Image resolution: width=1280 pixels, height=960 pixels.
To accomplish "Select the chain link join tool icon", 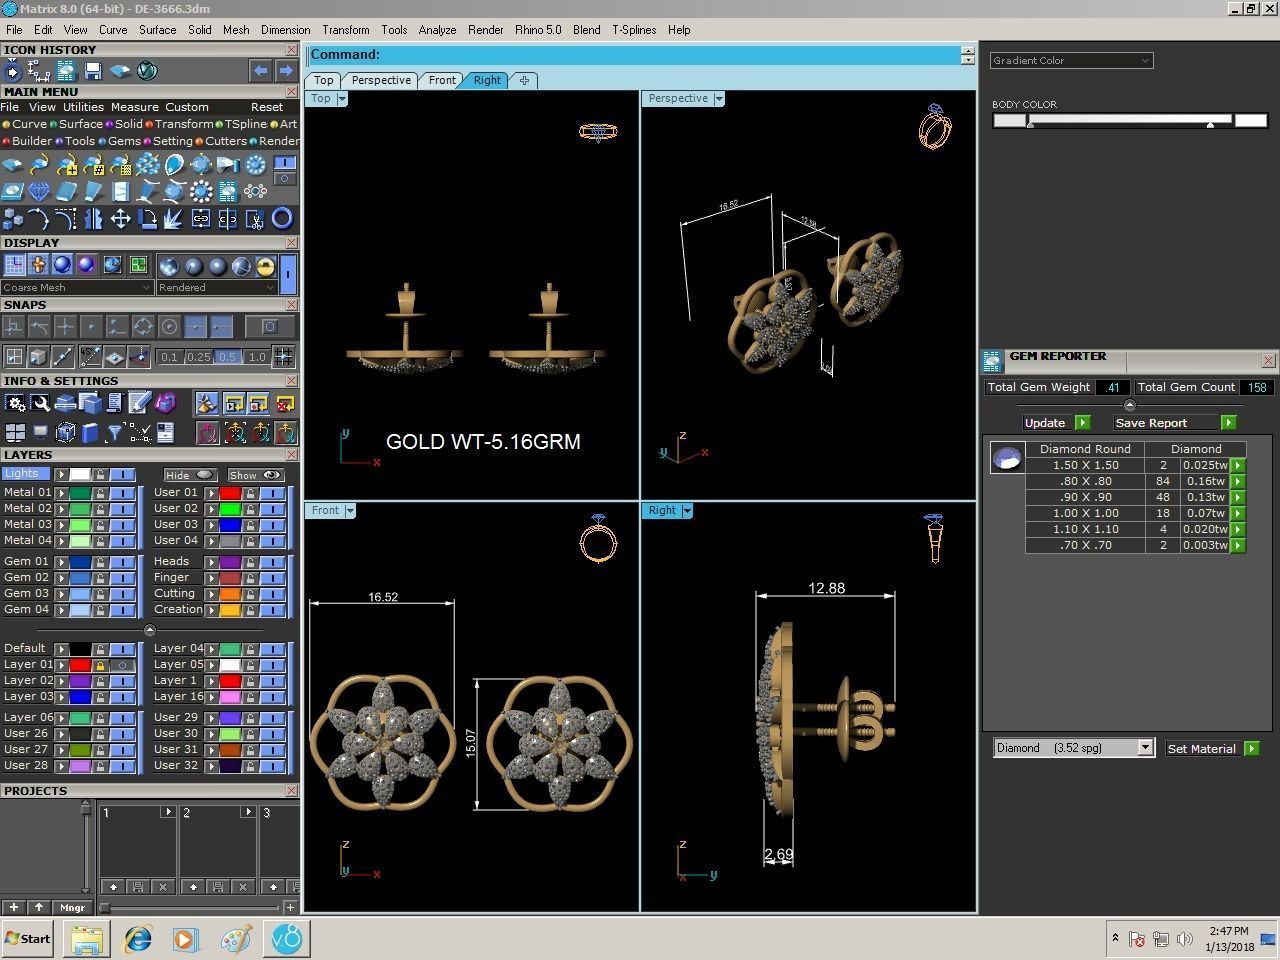I will [x=201, y=218].
